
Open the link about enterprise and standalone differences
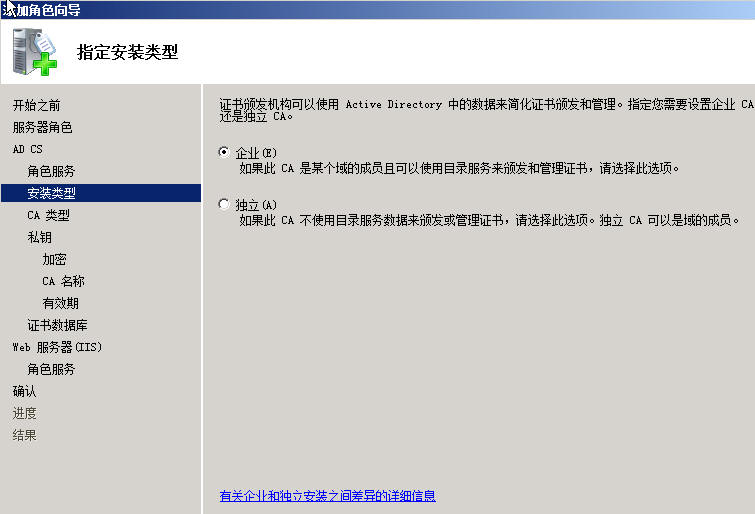tap(327, 496)
